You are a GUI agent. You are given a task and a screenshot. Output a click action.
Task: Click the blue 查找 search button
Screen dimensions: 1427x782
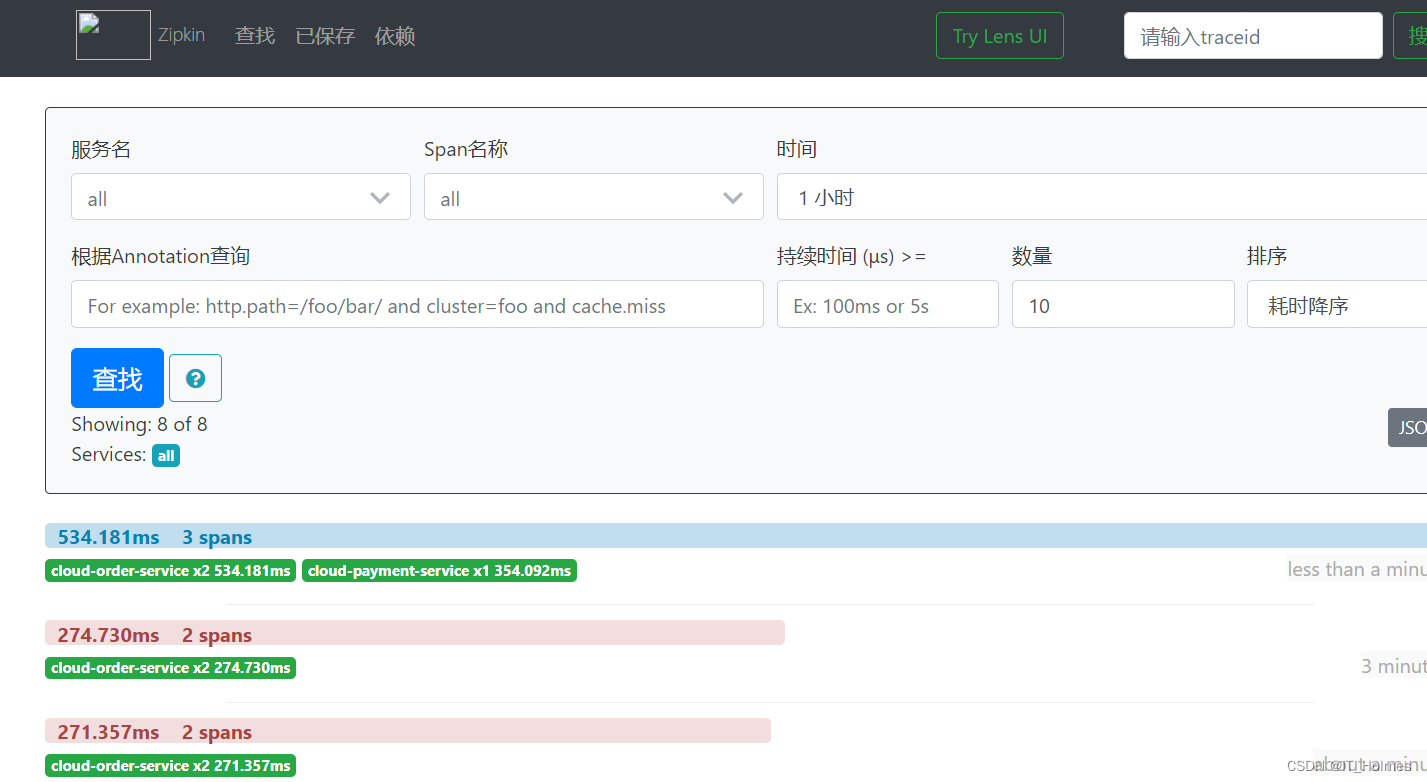[x=117, y=378]
